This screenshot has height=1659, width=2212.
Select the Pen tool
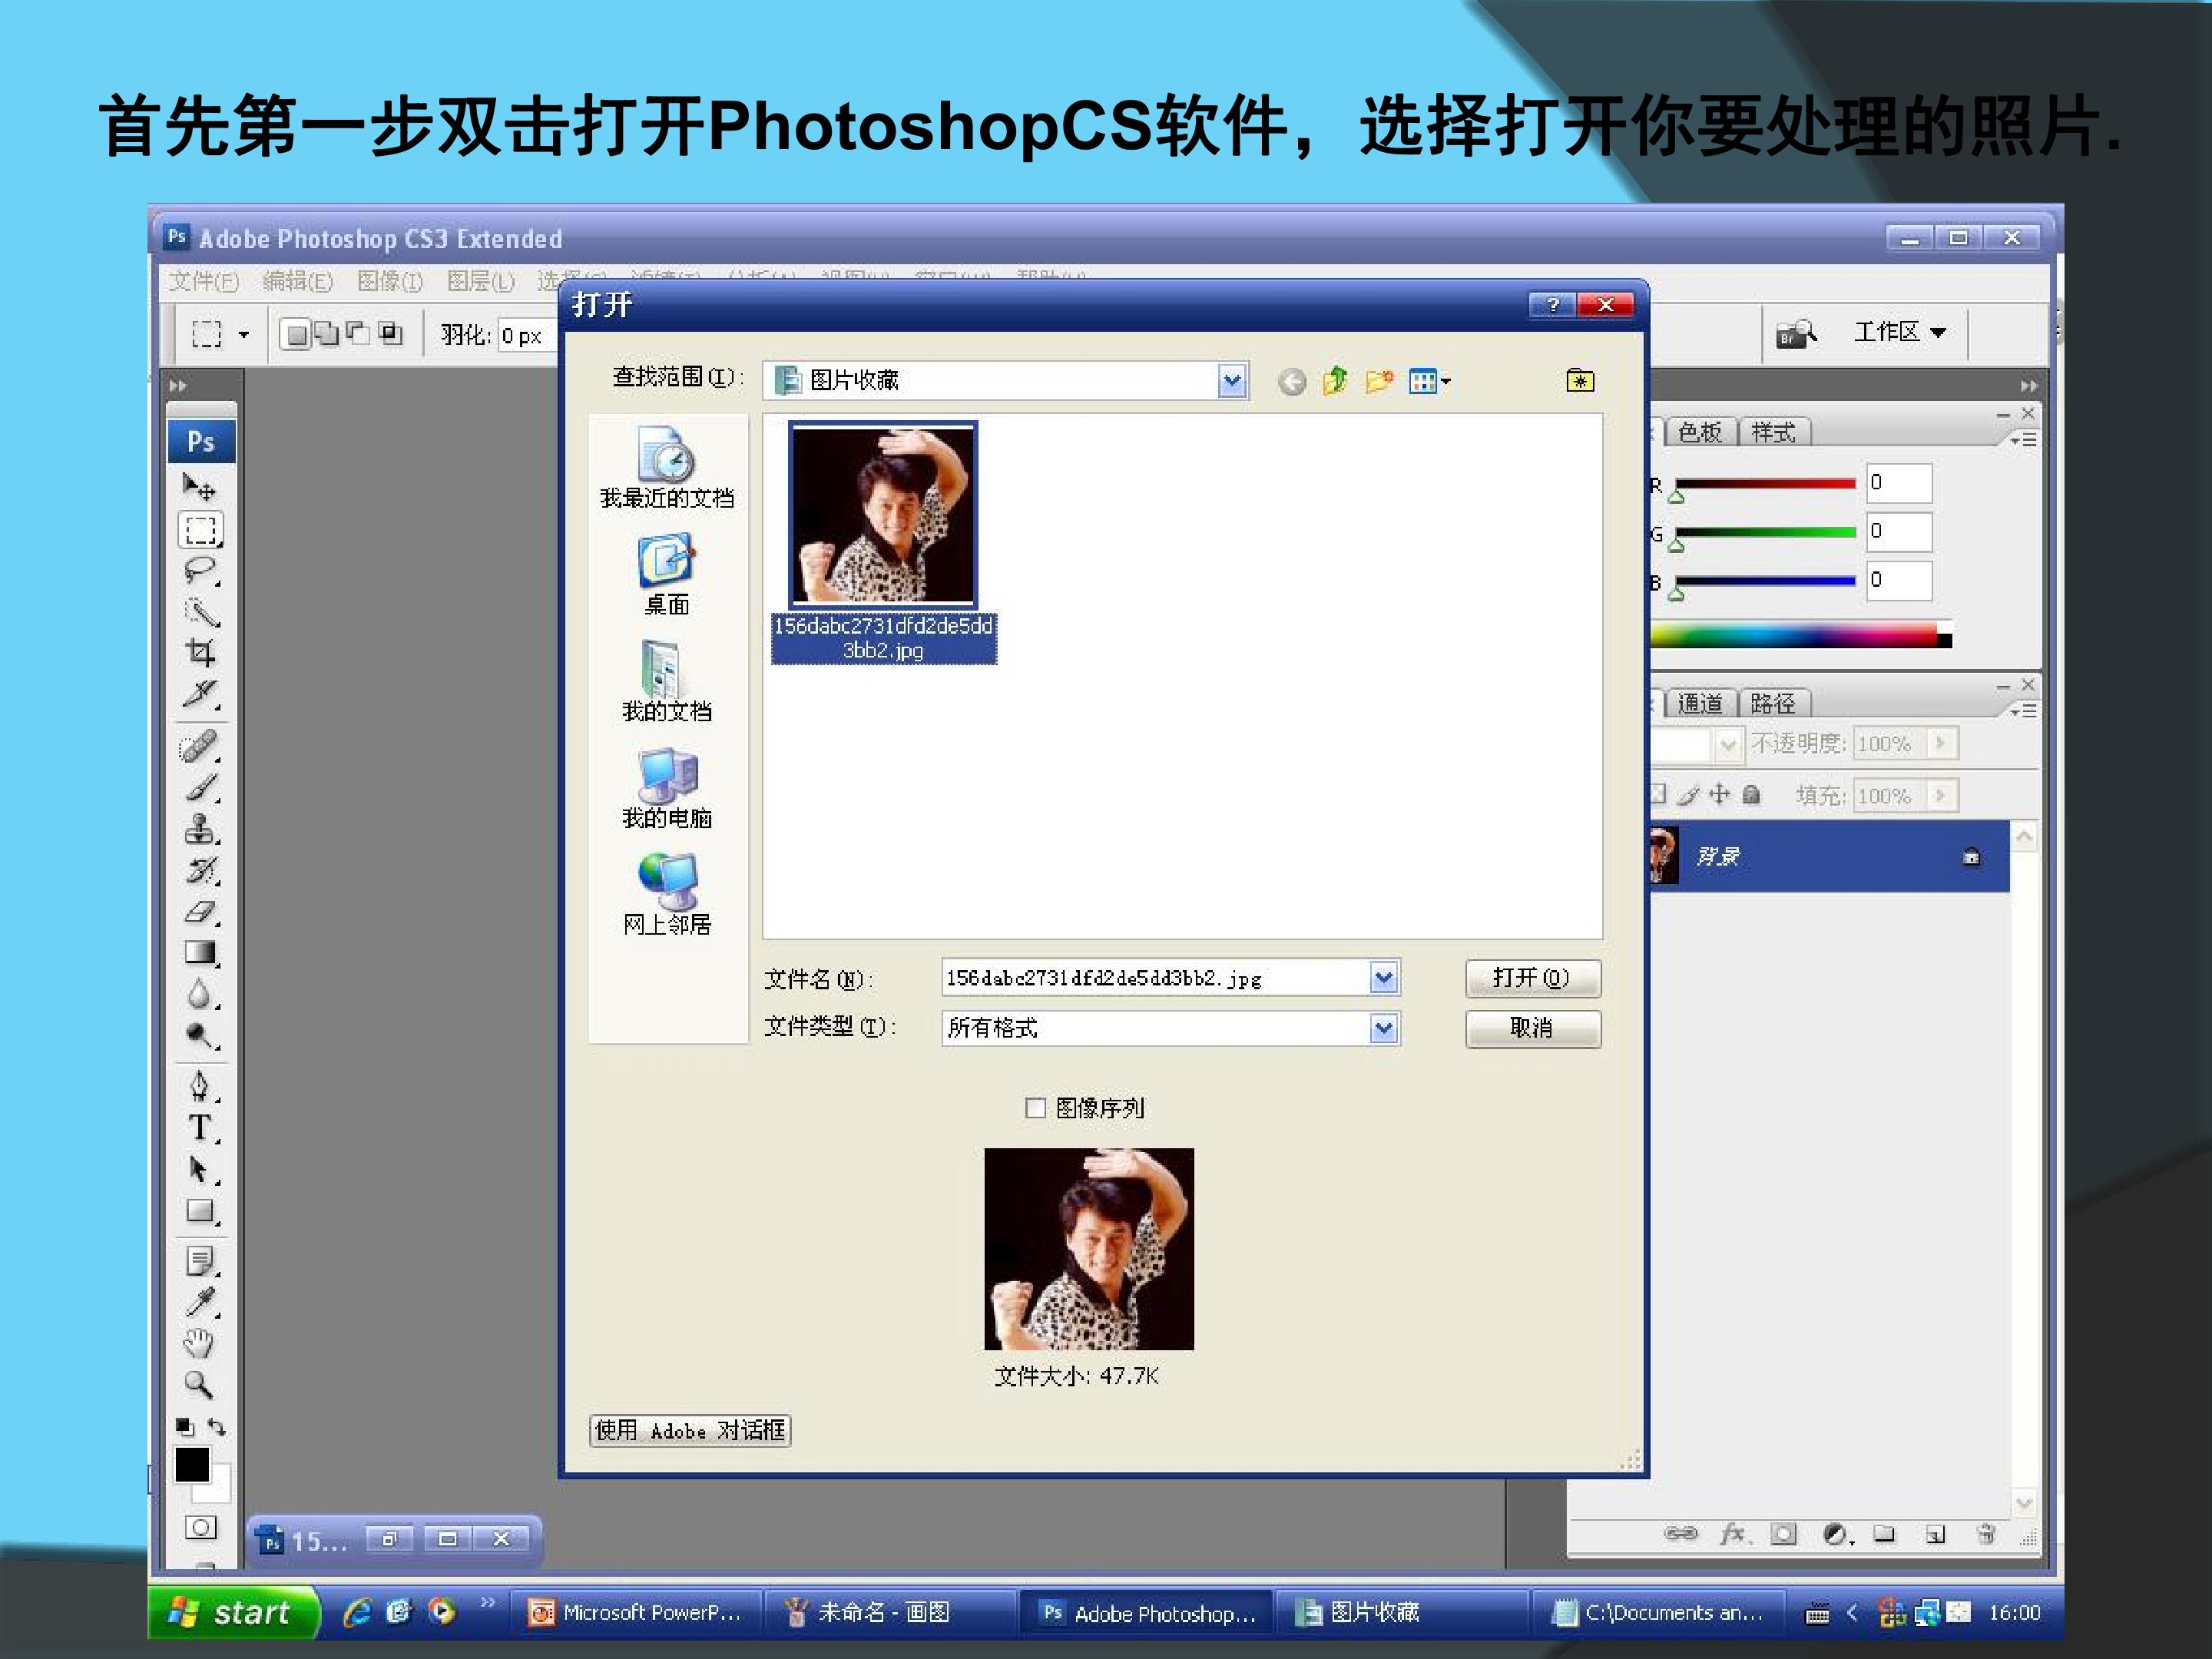[200, 1087]
